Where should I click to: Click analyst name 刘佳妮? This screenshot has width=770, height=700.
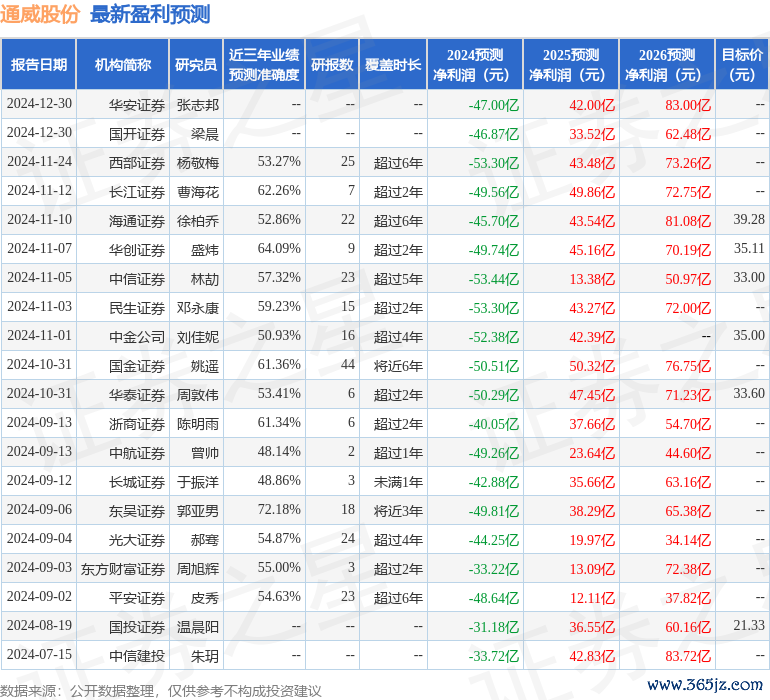[x=197, y=337]
